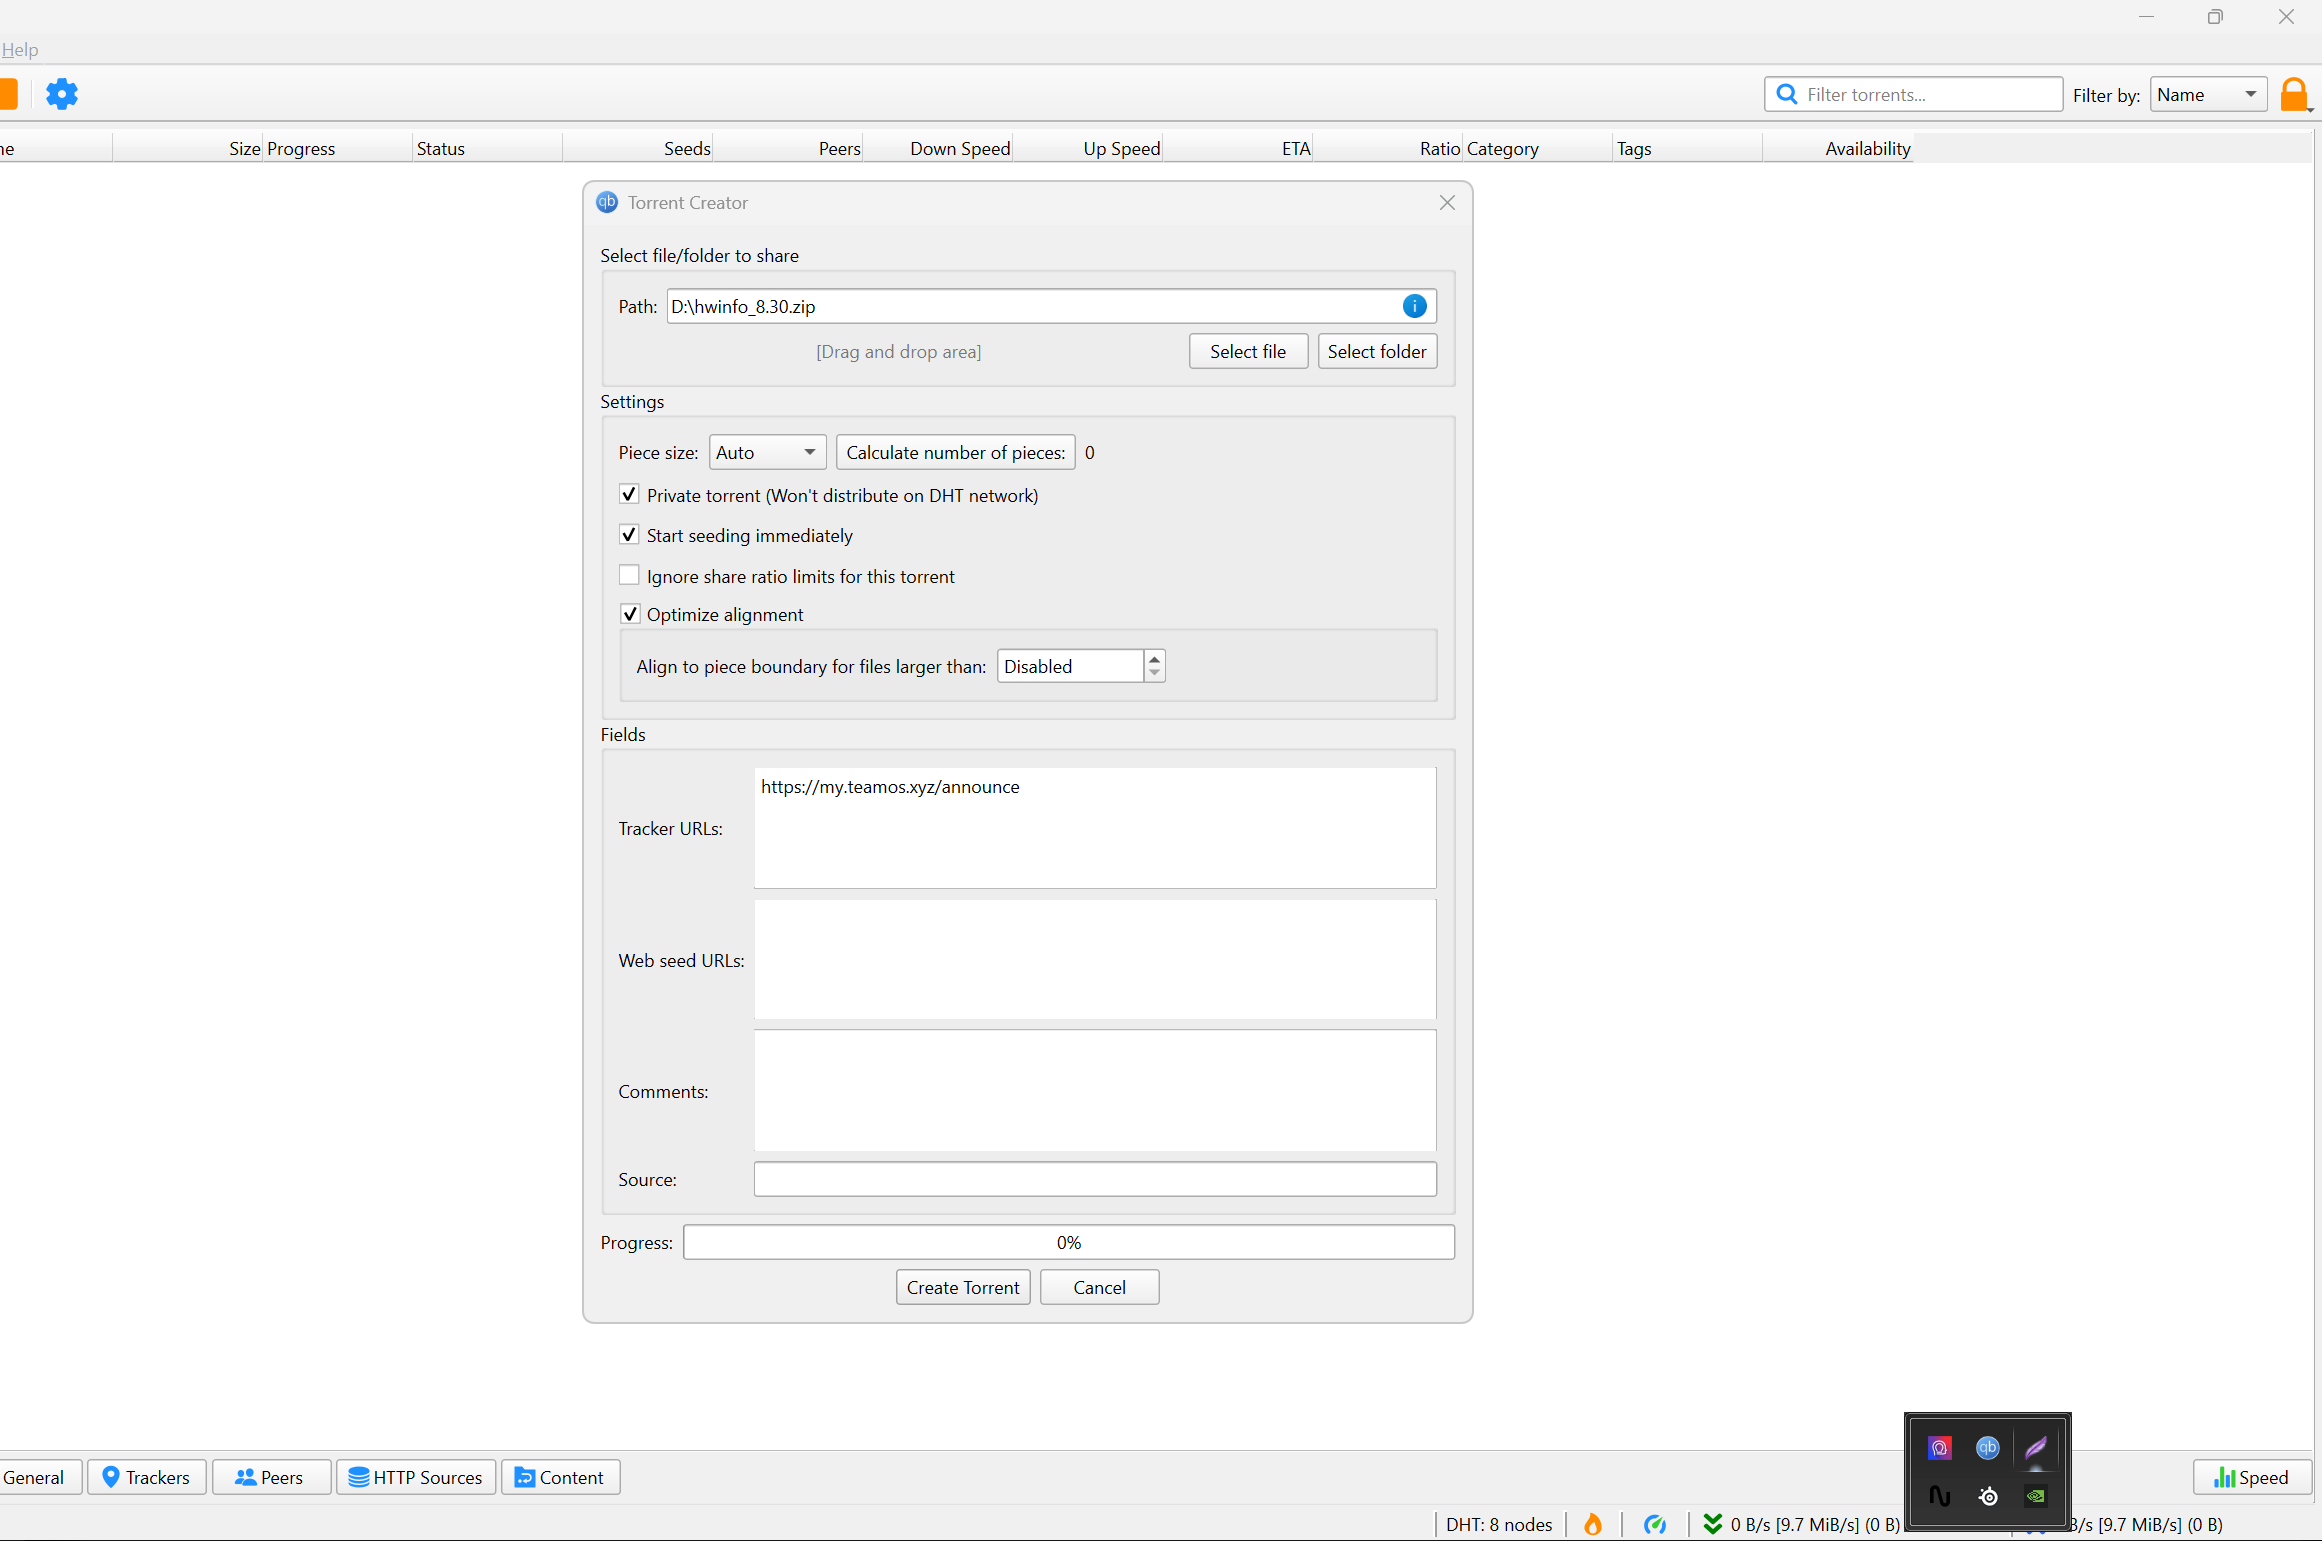Increase the align to piece boundary value
The height and width of the screenshot is (1541, 2322).
tap(1154, 658)
